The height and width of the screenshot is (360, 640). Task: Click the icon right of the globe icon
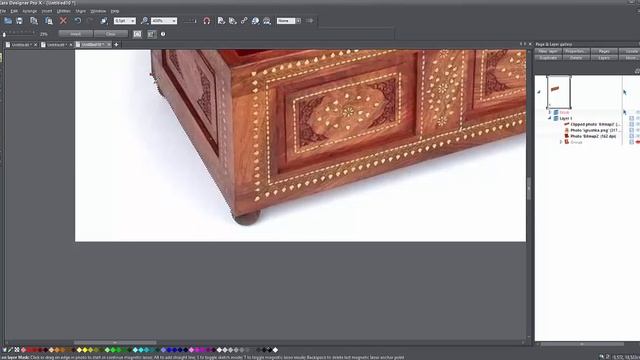(267, 21)
